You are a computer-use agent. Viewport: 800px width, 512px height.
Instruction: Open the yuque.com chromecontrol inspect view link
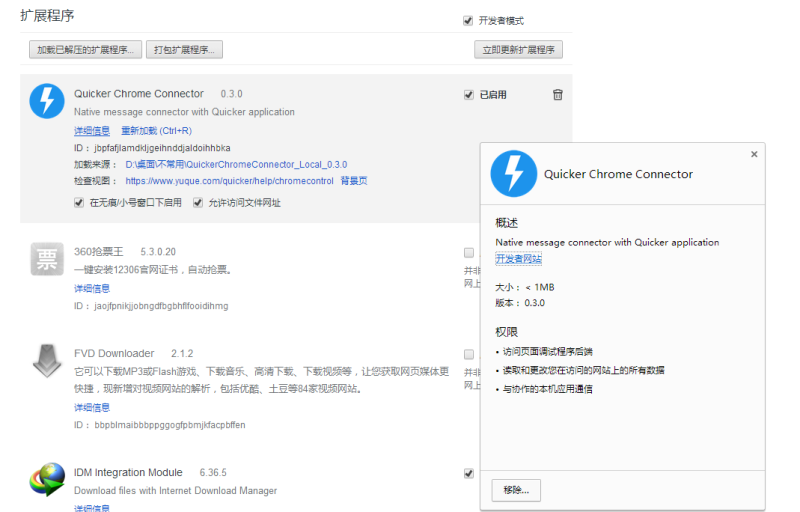click(x=230, y=181)
